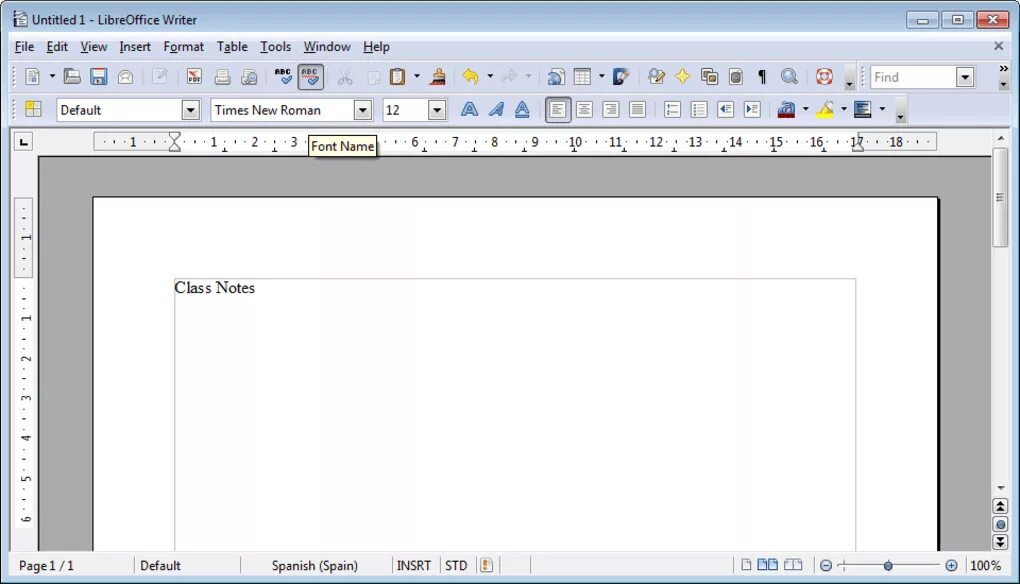Decrease paragraph indent

tap(725, 110)
